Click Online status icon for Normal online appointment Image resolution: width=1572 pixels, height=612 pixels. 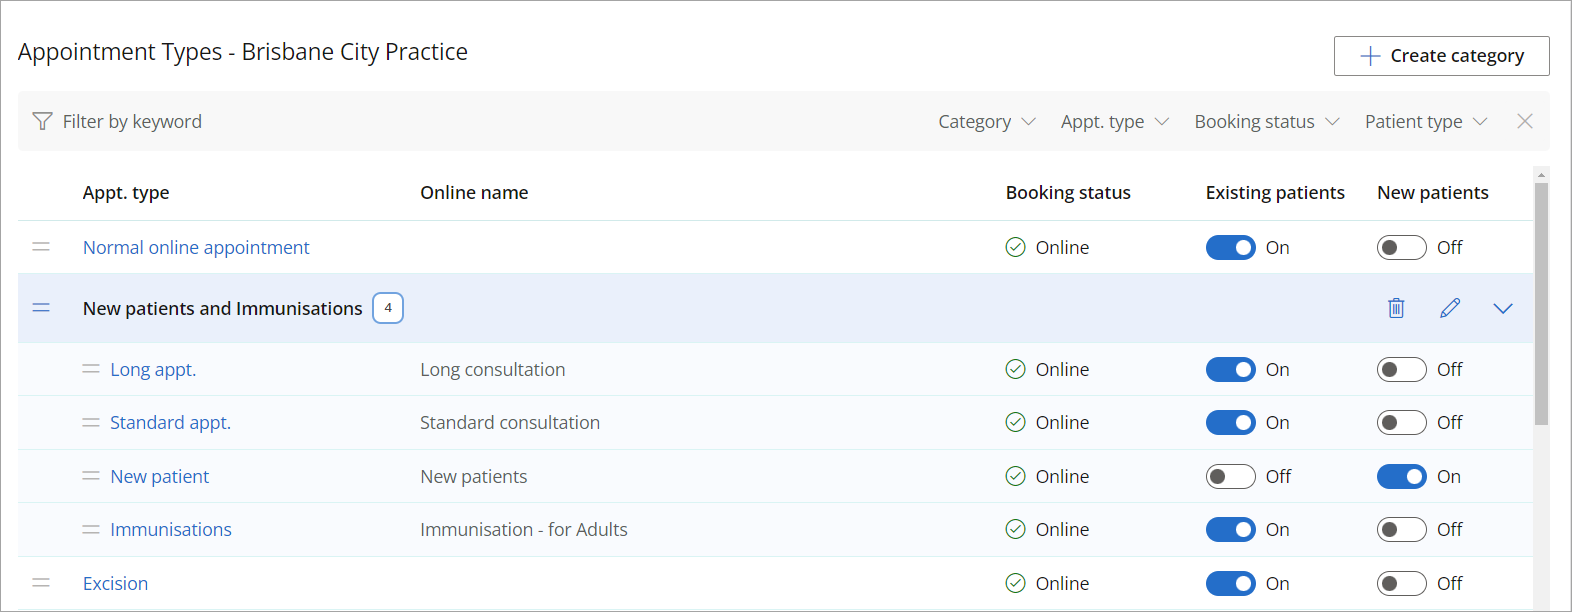click(x=1015, y=247)
